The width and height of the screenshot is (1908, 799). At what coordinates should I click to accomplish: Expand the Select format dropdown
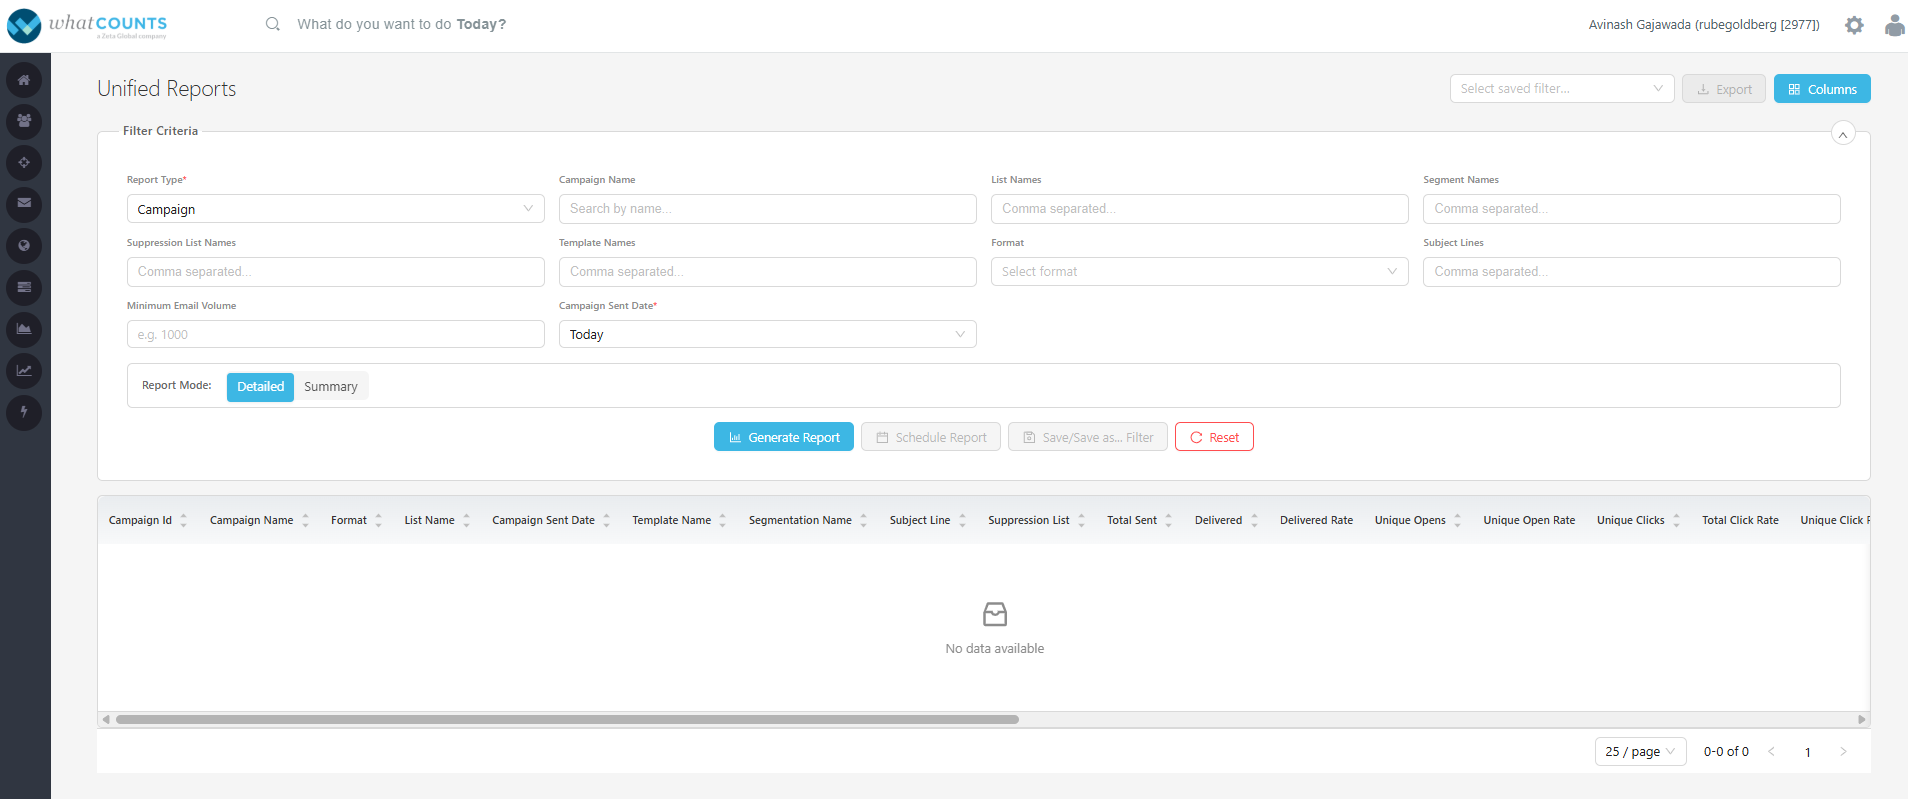1199,272
